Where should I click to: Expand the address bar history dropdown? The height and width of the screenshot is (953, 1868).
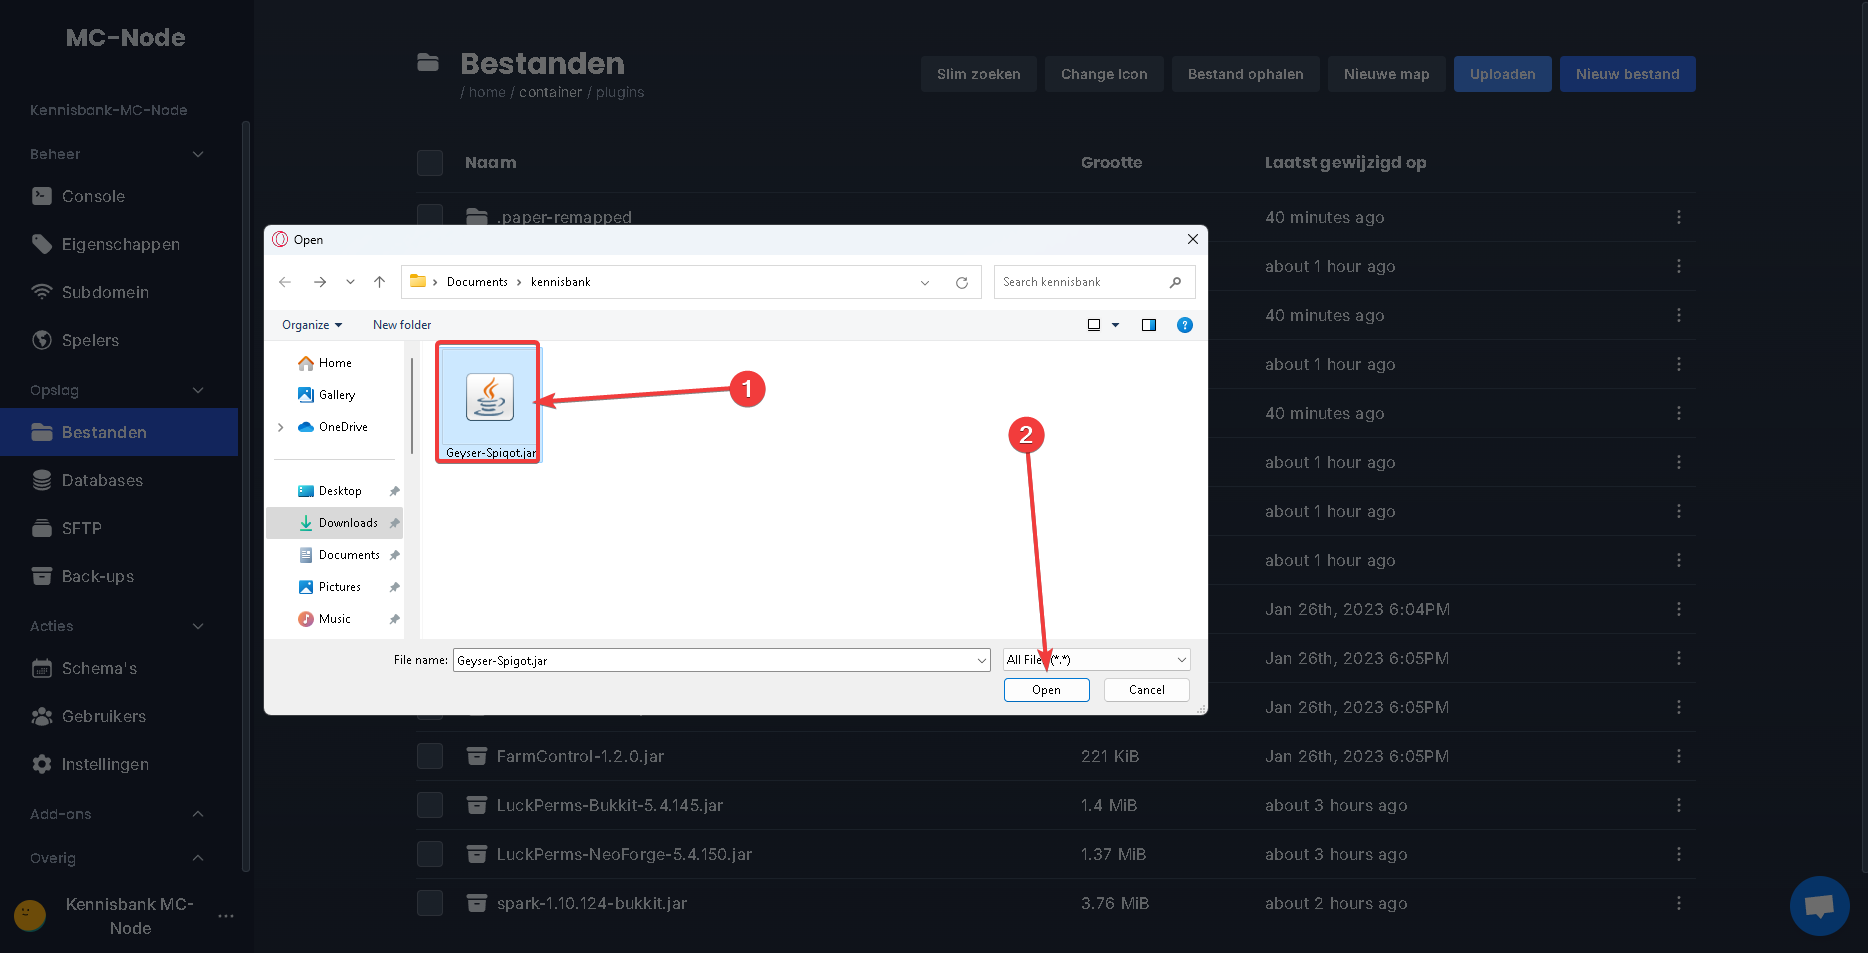coord(925,283)
